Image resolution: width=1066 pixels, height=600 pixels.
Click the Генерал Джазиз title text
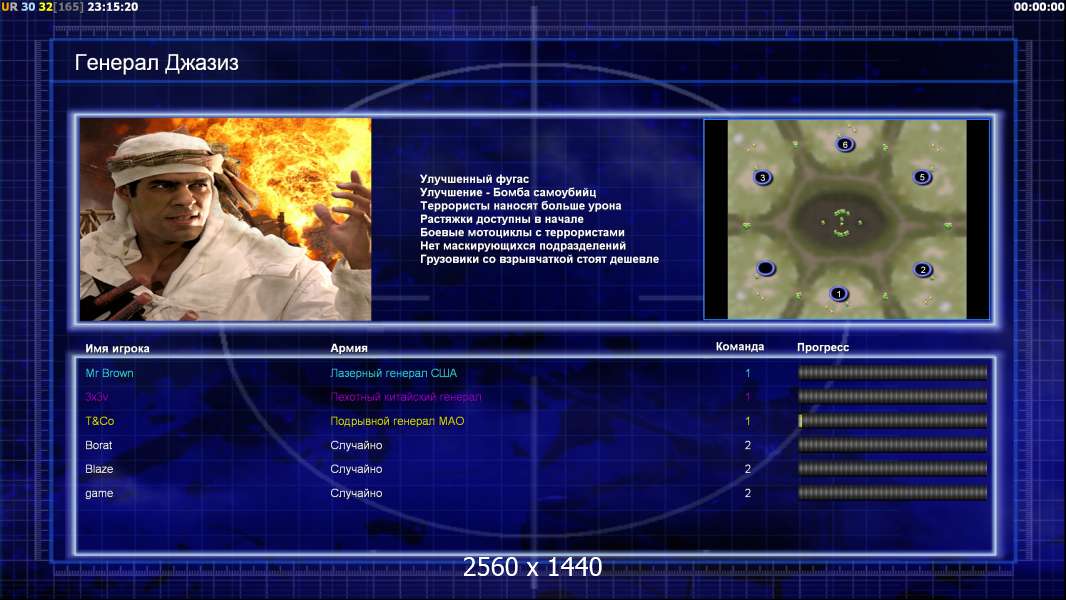point(156,63)
